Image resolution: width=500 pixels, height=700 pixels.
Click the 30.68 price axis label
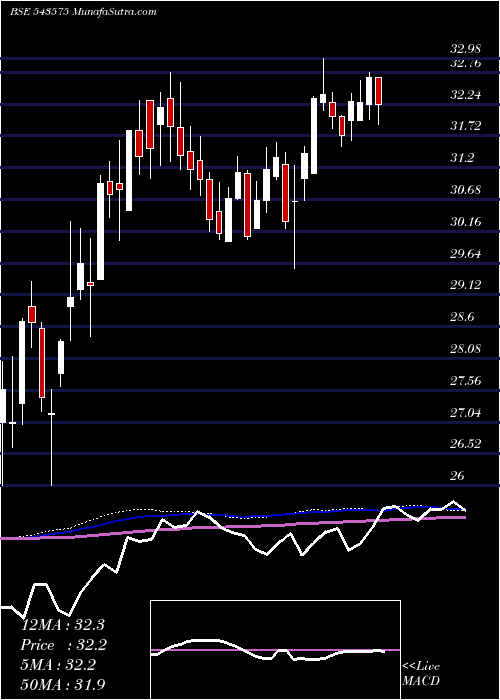click(466, 190)
